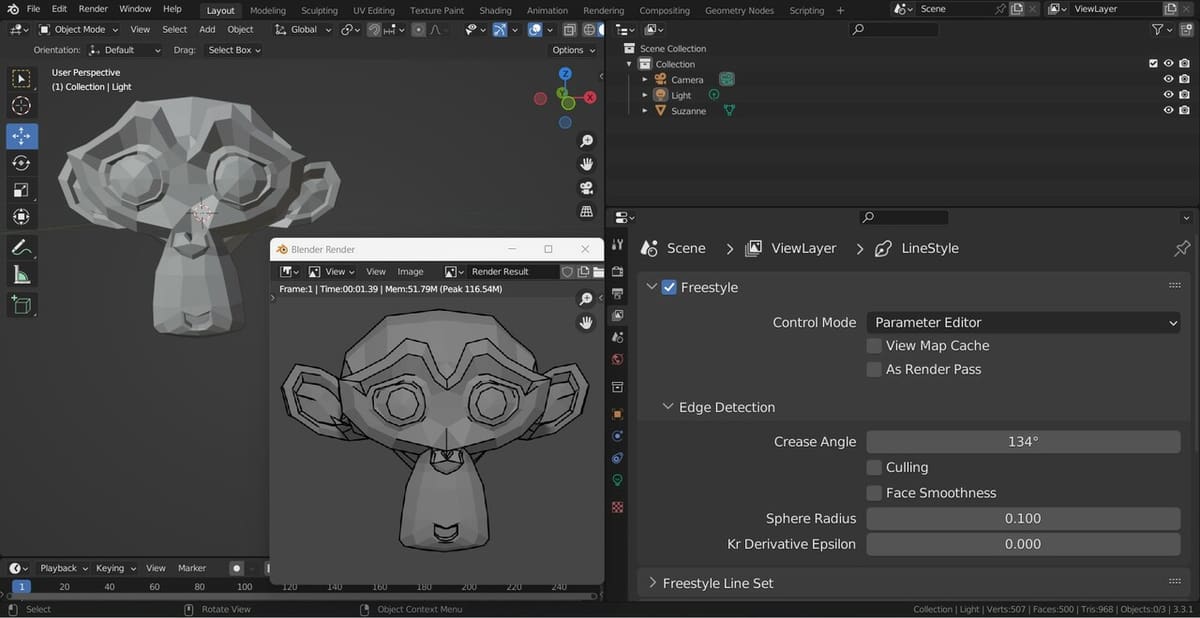This screenshot has width=1200, height=618.
Task: Switch perspective/orthographic with grid icon
Action: click(587, 212)
